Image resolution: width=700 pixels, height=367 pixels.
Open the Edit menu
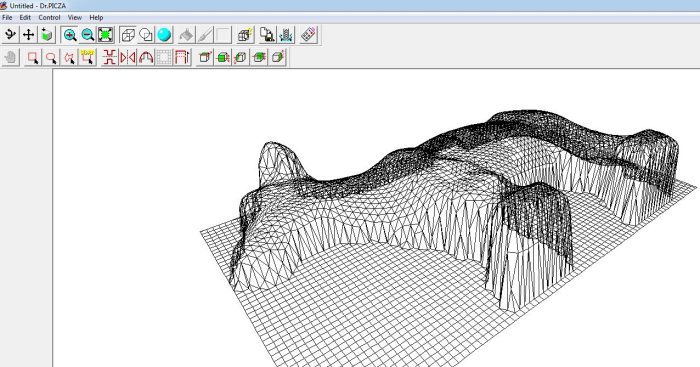25,17
